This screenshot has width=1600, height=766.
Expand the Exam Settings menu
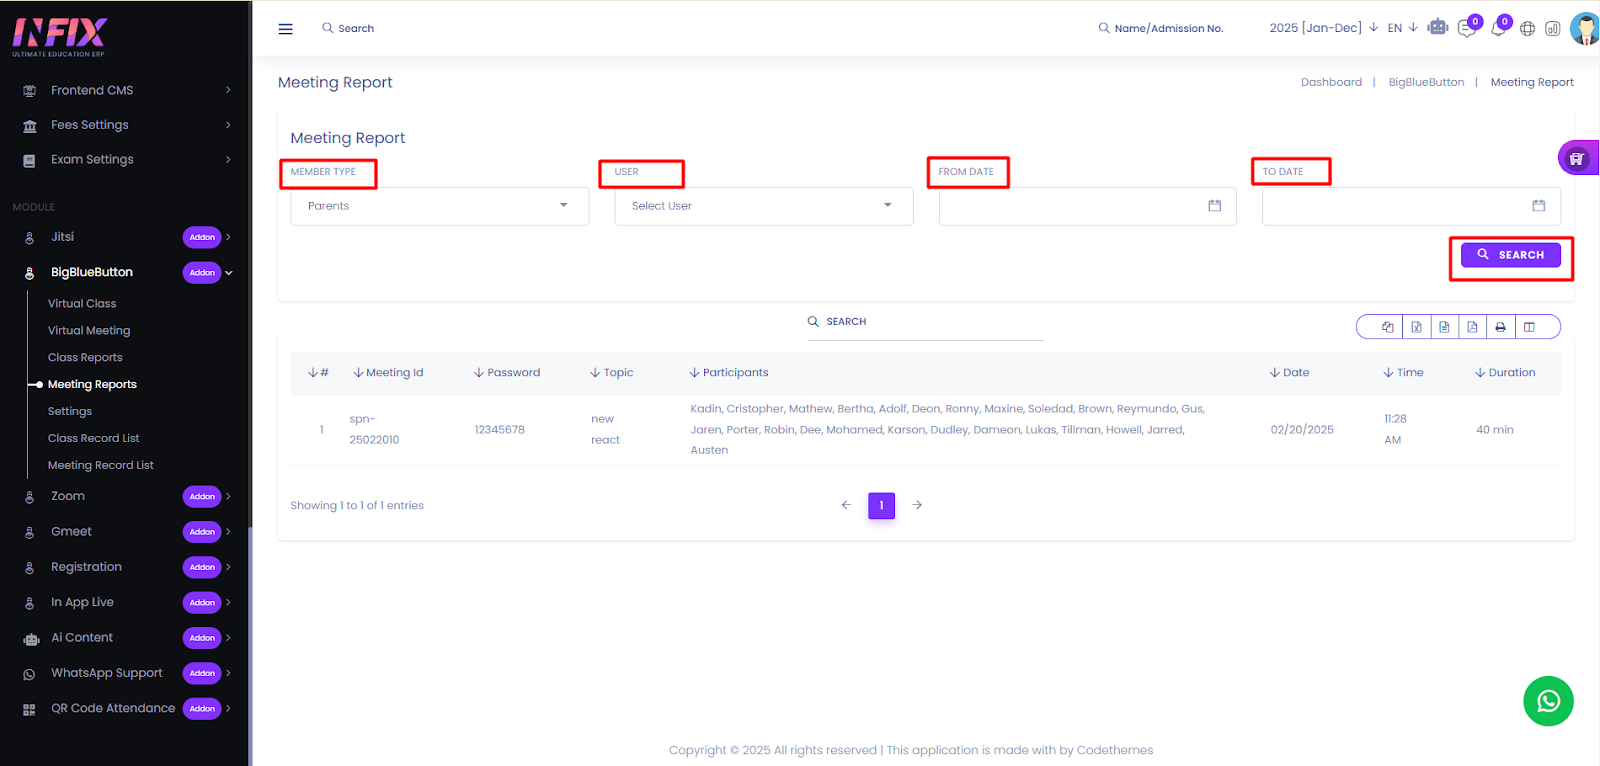click(x=228, y=159)
